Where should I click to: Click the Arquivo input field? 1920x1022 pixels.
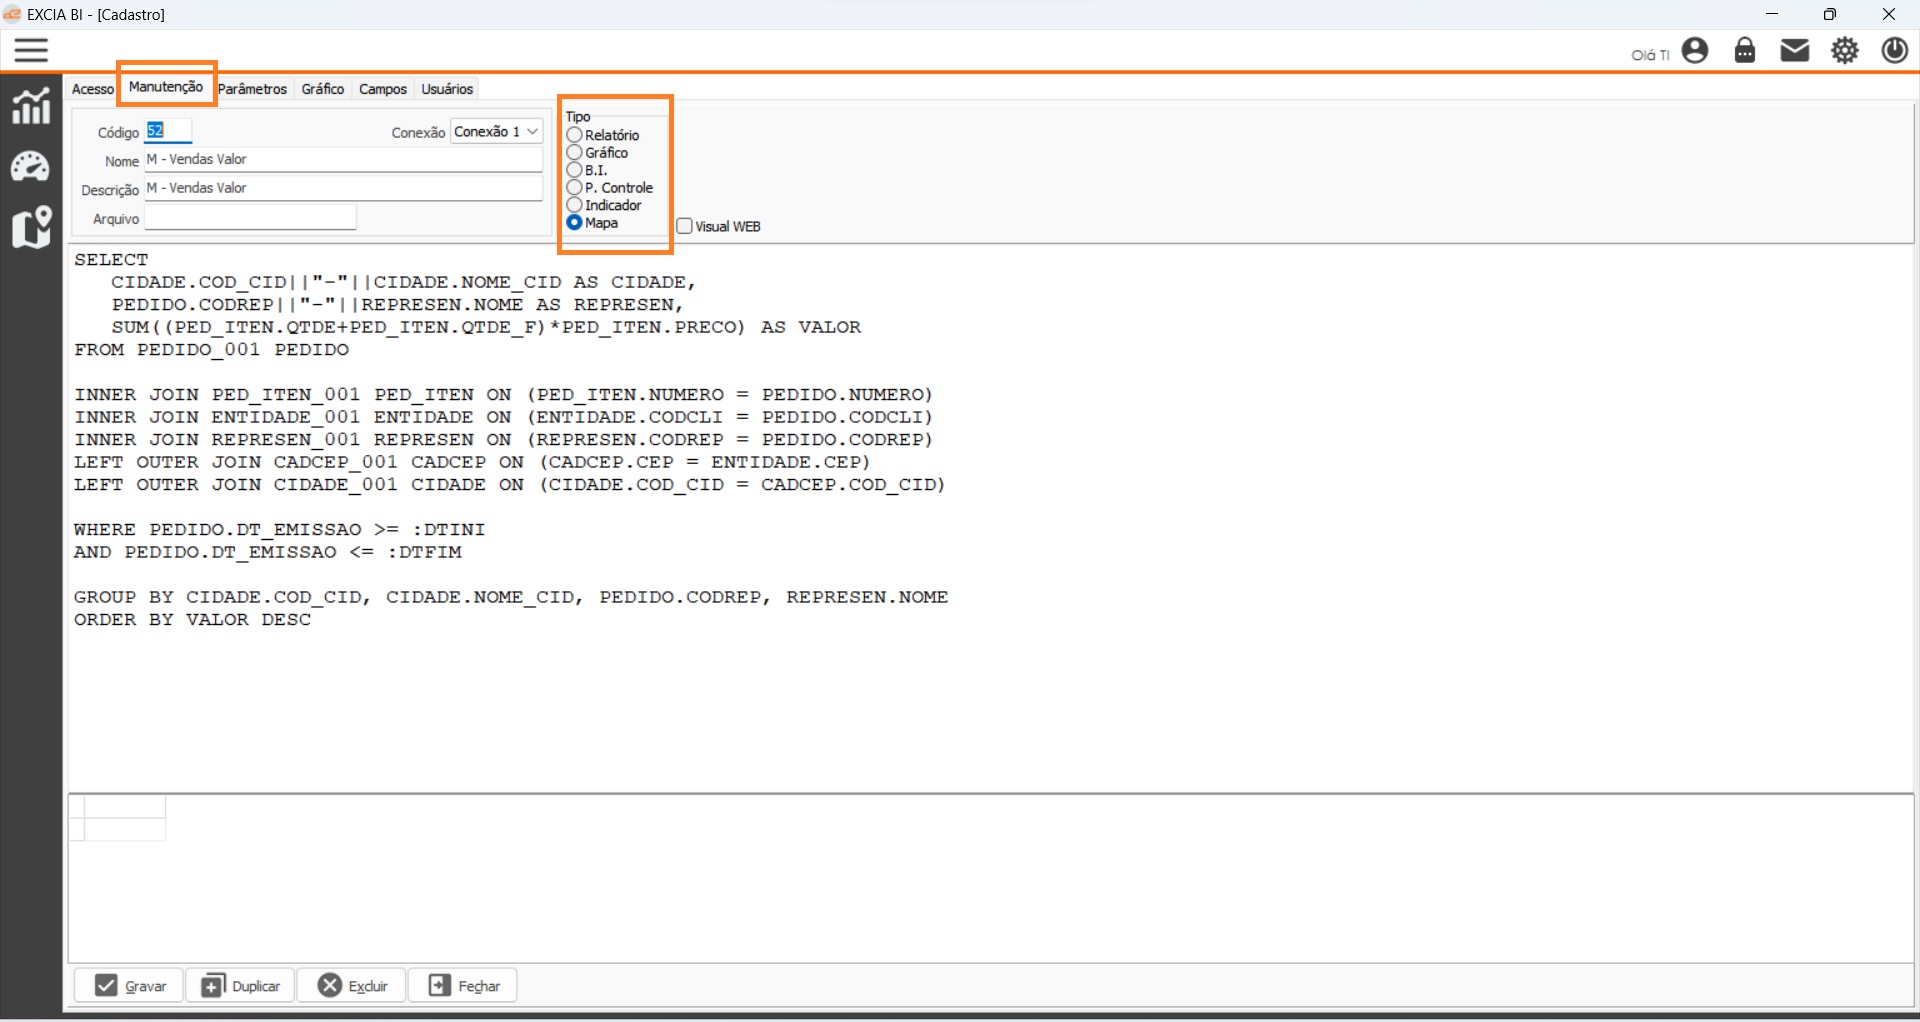pos(250,218)
